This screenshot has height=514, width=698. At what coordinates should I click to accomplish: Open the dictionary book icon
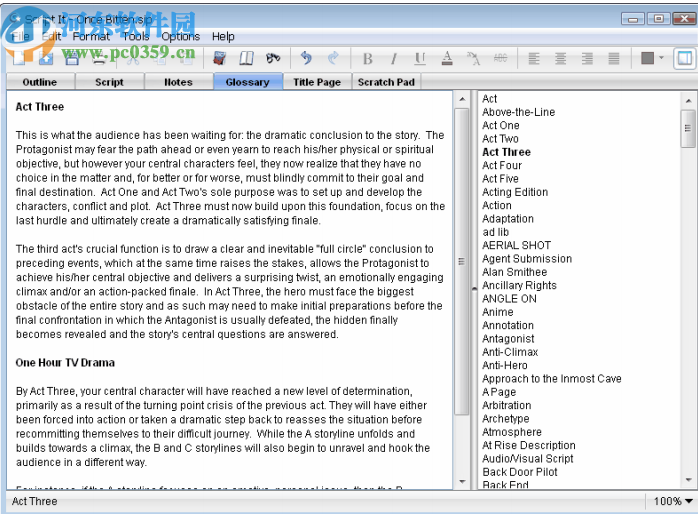point(219,58)
